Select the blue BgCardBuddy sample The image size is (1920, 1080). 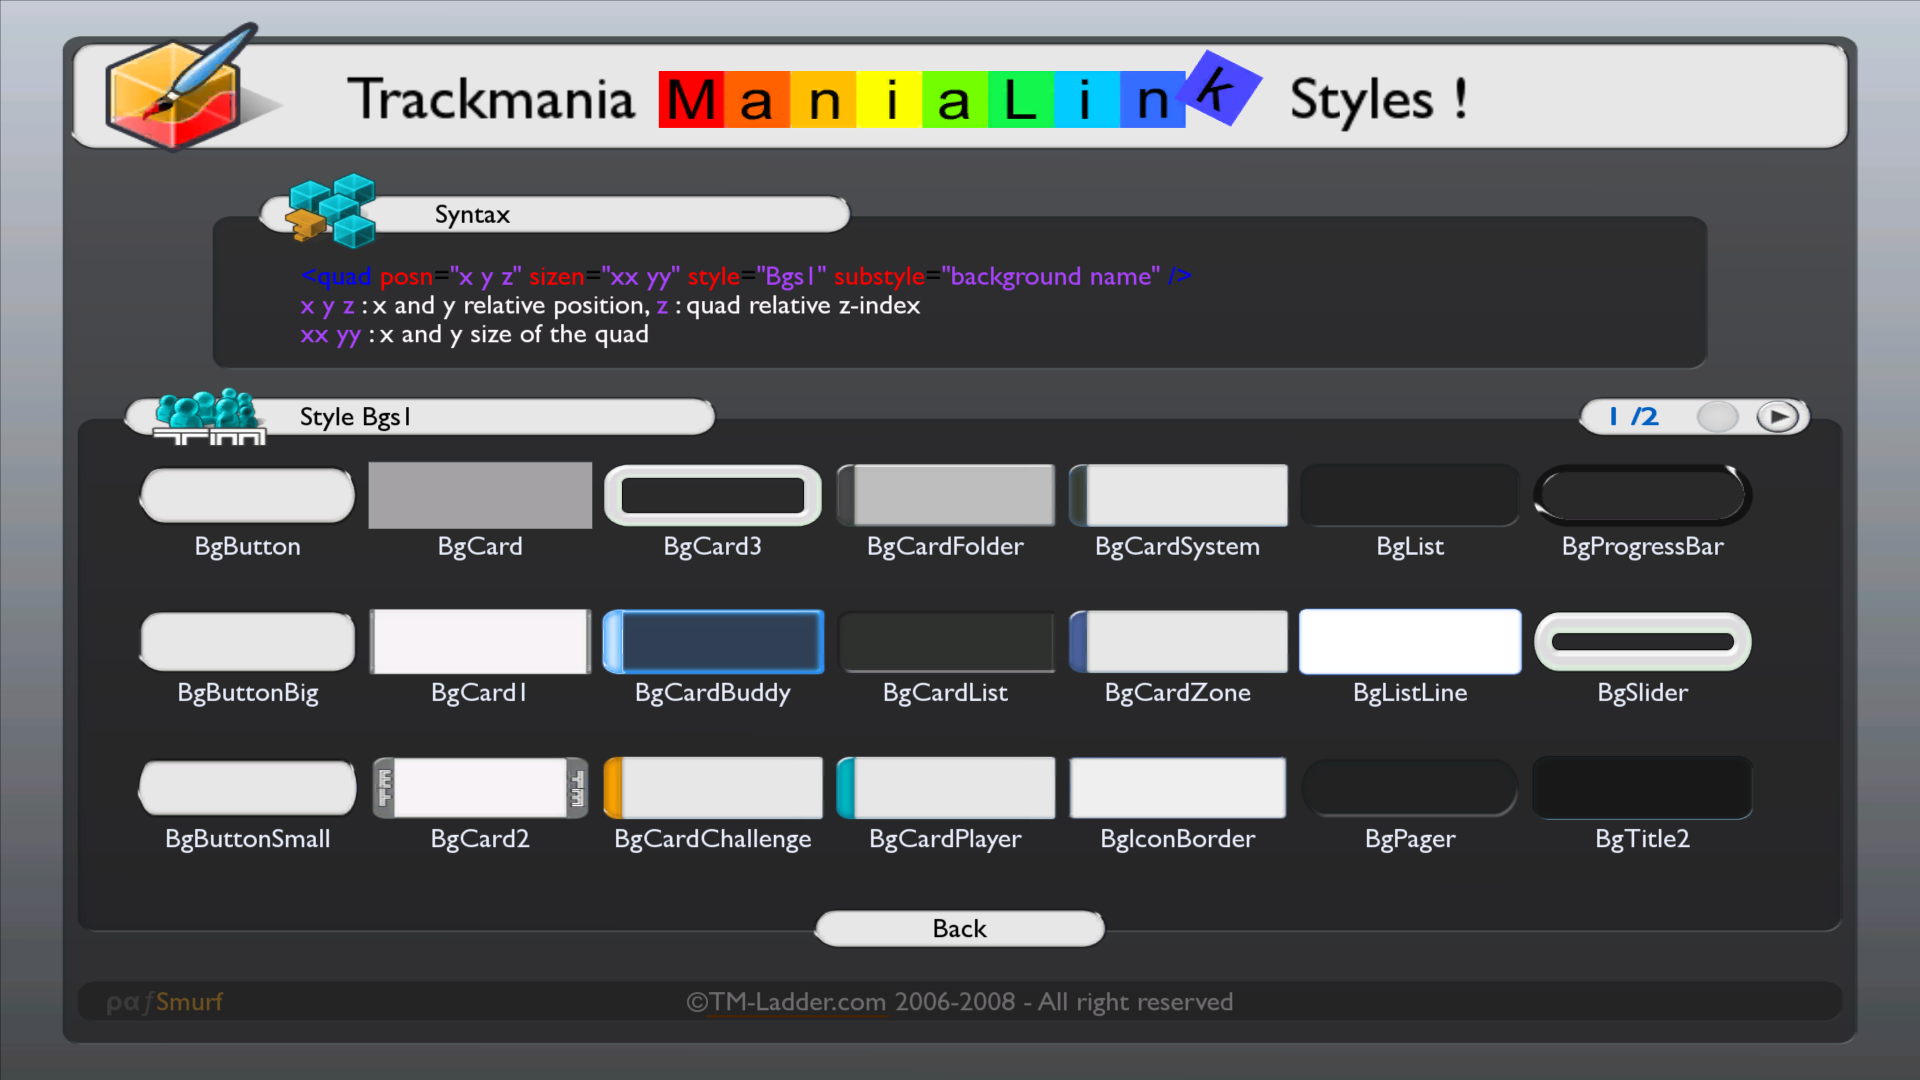(713, 641)
